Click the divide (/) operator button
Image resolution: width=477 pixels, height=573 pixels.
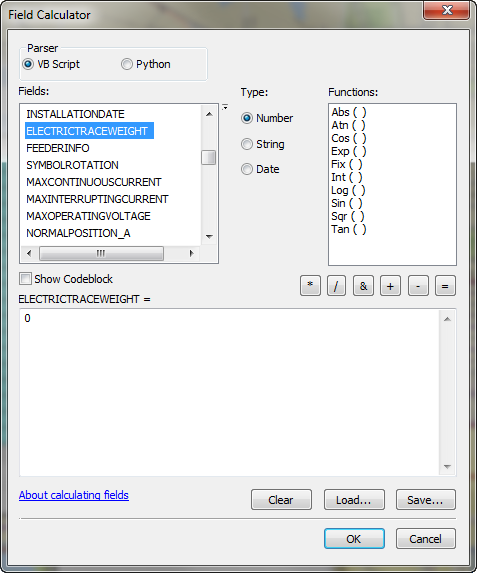click(336, 286)
